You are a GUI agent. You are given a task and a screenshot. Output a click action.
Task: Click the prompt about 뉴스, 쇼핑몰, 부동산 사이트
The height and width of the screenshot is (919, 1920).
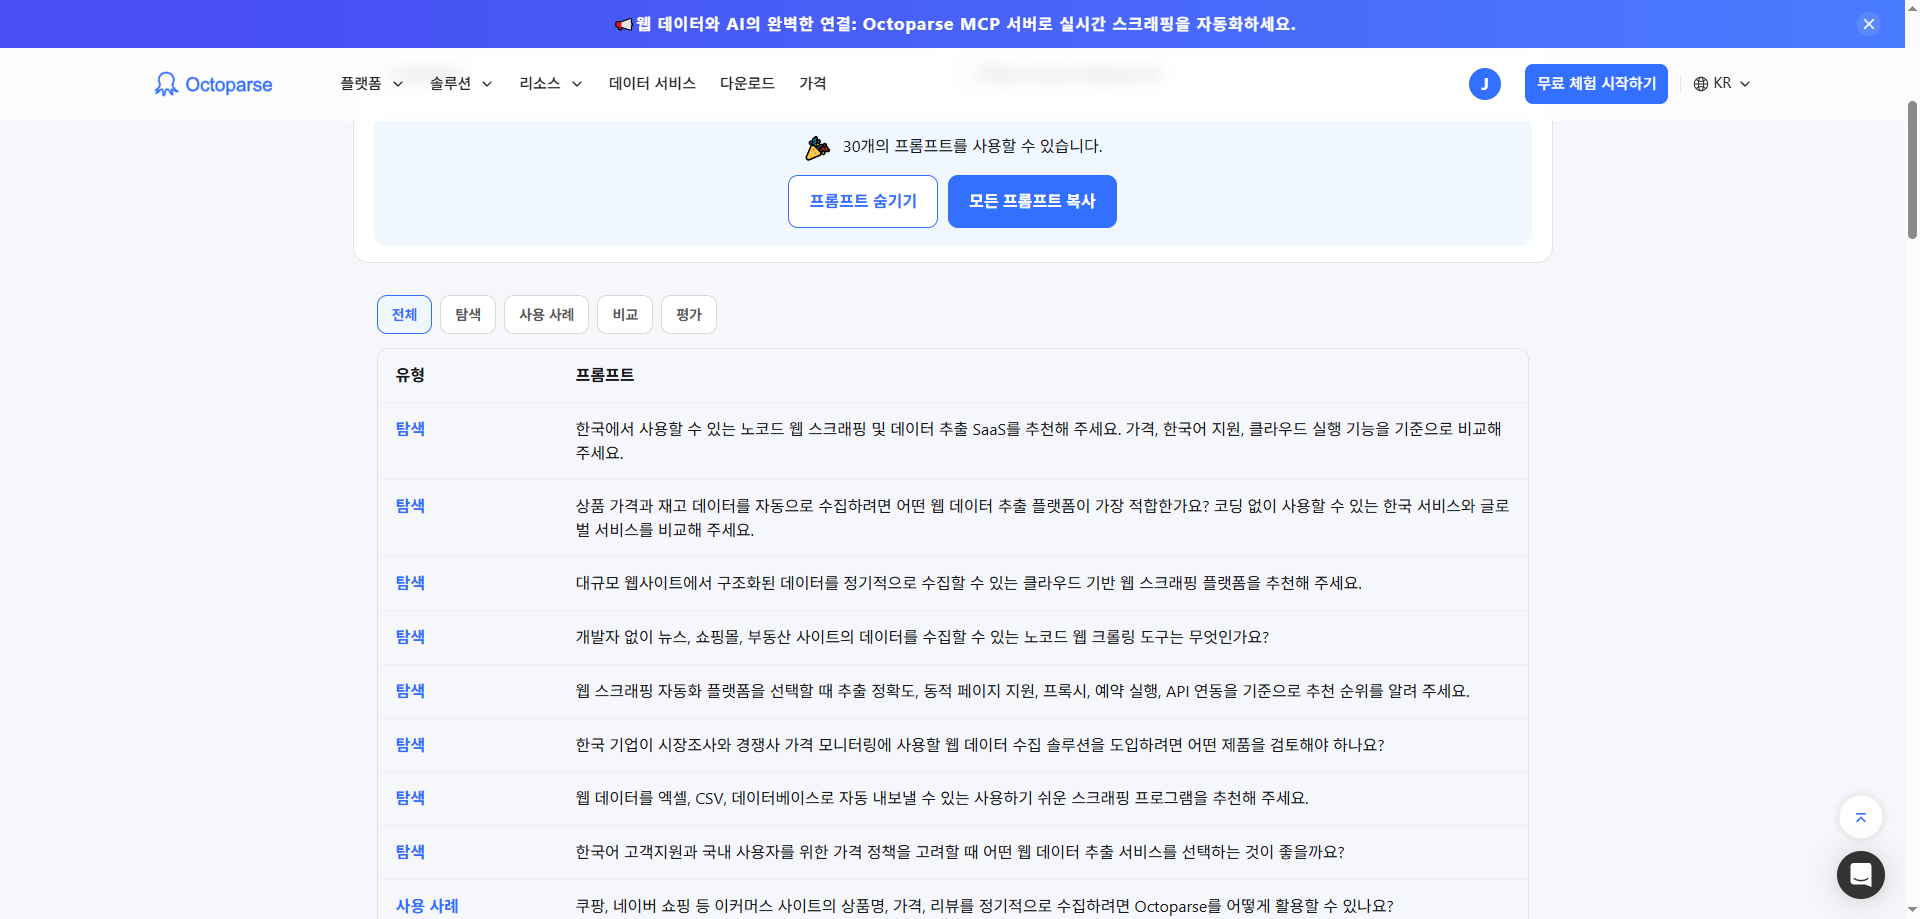[x=922, y=637]
